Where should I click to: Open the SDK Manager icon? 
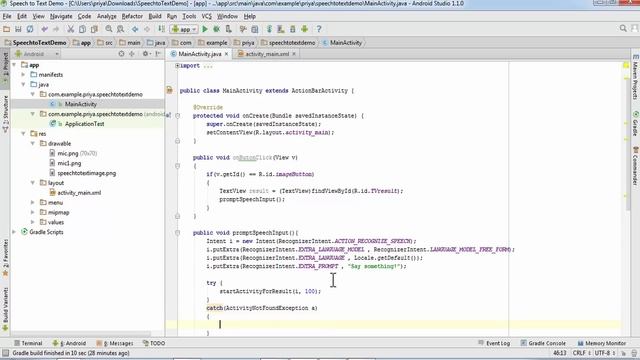coord(293,29)
